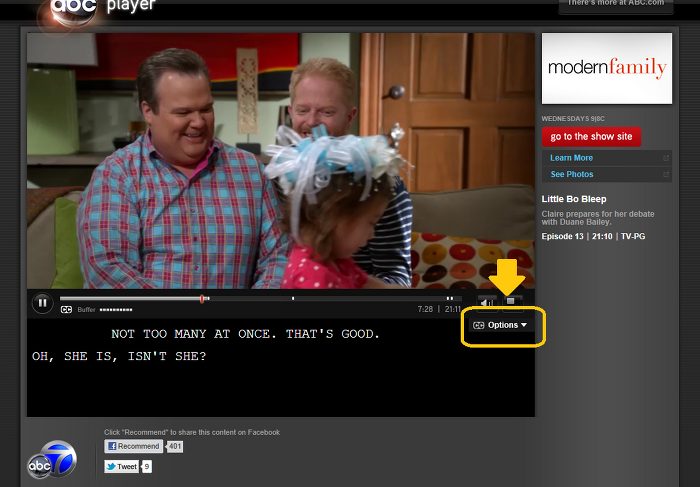Click the Claire prepares for her debate description

click(x=598, y=218)
